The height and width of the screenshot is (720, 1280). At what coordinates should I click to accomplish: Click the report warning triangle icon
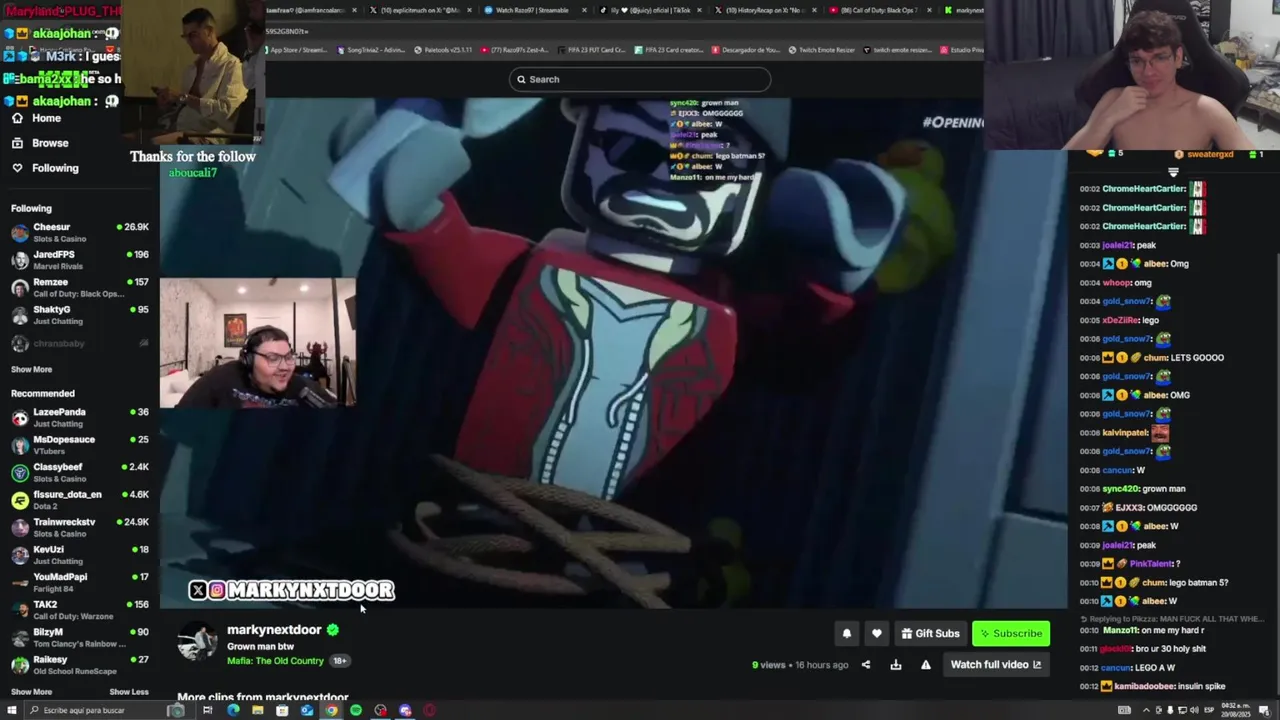pyautogui.click(x=926, y=665)
